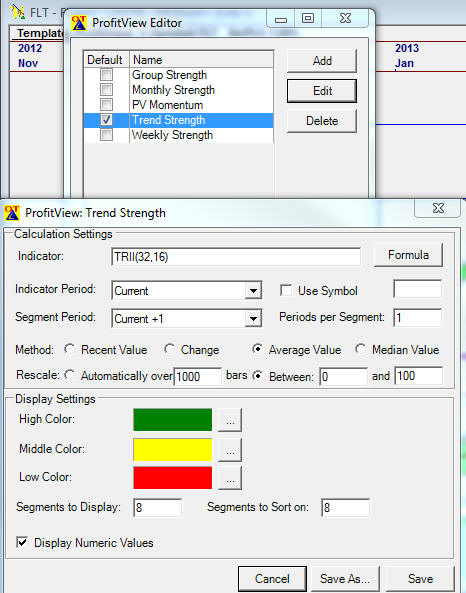Select the Trend Strength row
The height and width of the screenshot is (593, 466).
pos(179,120)
